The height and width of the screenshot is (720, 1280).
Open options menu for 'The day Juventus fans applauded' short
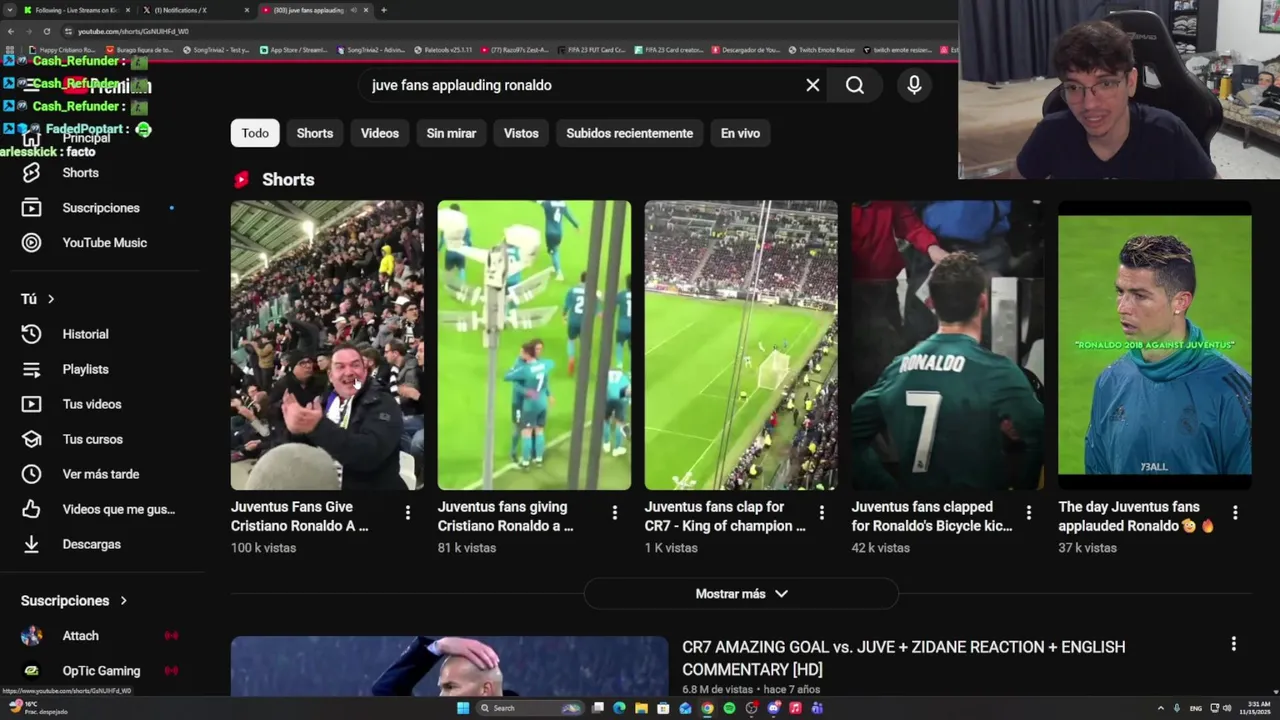coord(1235,513)
